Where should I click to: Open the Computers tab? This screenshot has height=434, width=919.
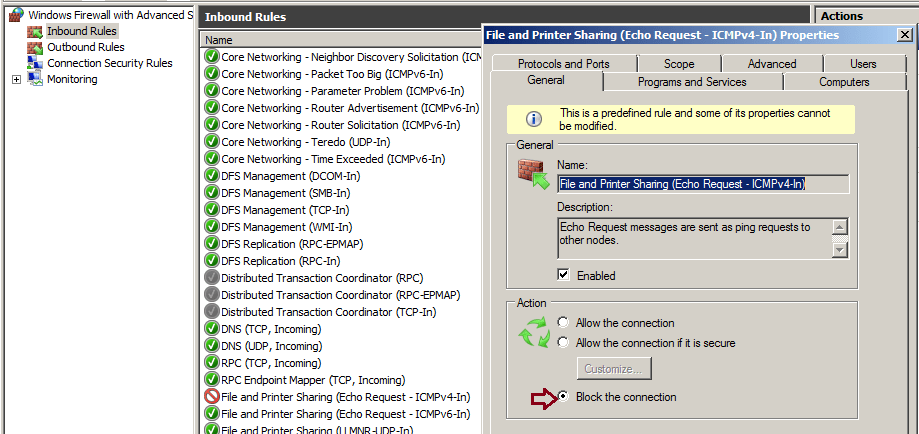point(845,82)
